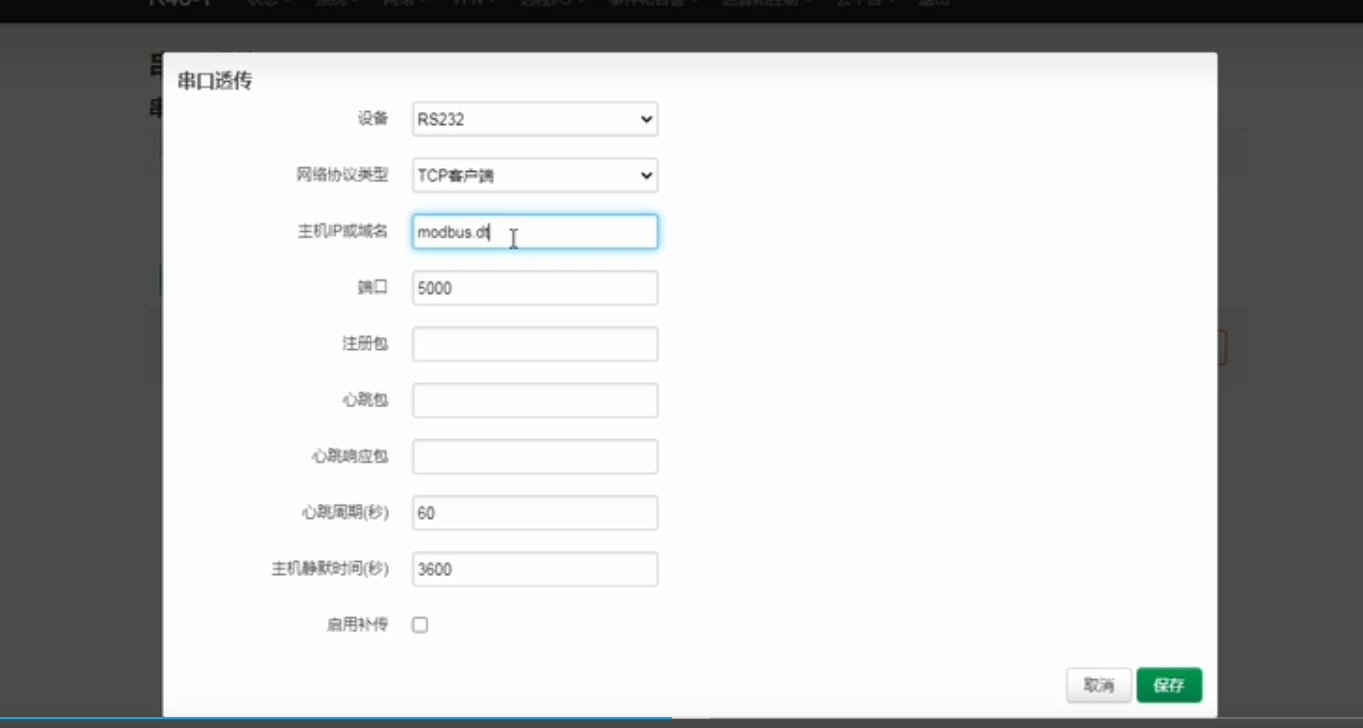Expand the 网络协议类型 dropdown showing TCP客户端

pos(534,175)
